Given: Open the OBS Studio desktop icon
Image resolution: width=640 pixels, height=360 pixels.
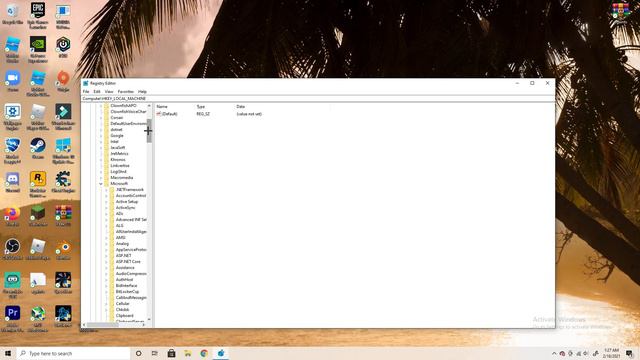Looking at the screenshot, I should pyautogui.click(x=12, y=249).
